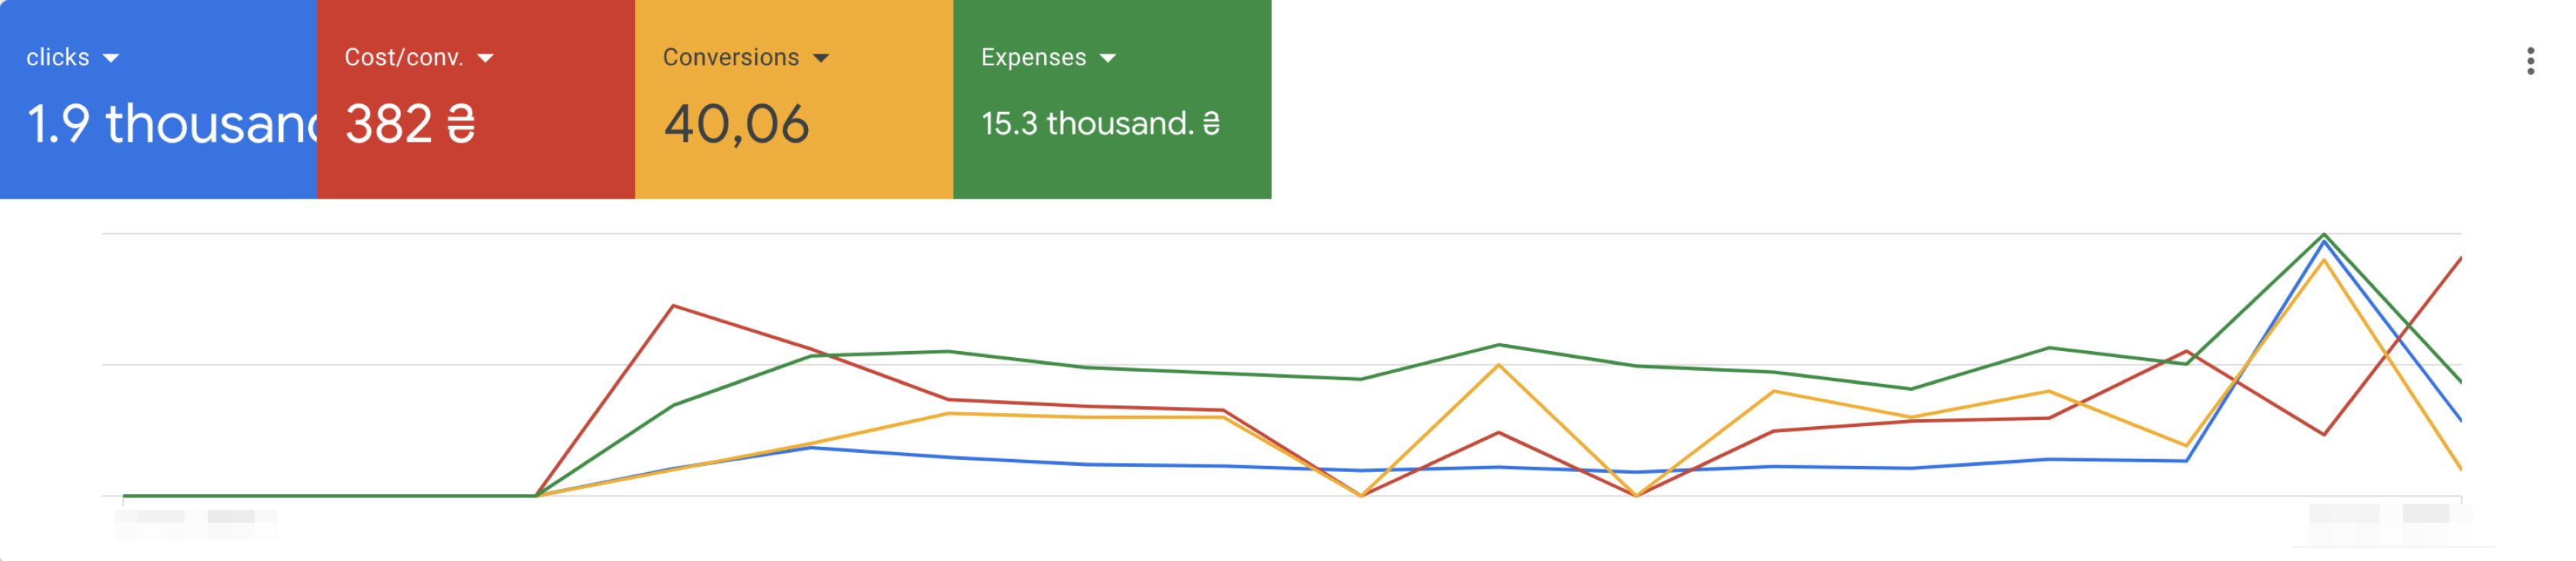Click the 'clicks' metric label text
Image resolution: width=2576 pixels, height=561 pixels.
(58, 58)
